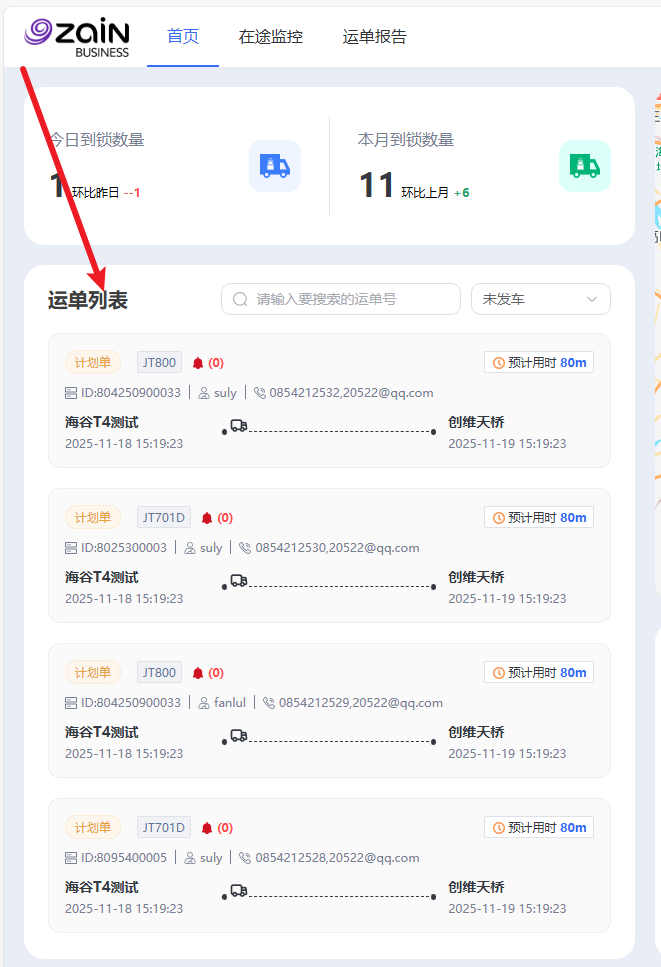The height and width of the screenshot is (967, 661).
Task: Click user icon beside fanlul
Action: pos(204,703)
